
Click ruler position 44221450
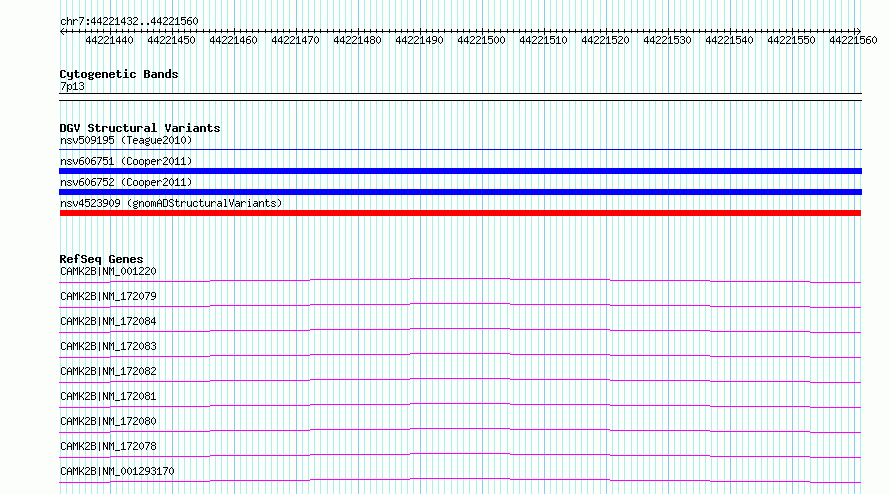(171, 40)
